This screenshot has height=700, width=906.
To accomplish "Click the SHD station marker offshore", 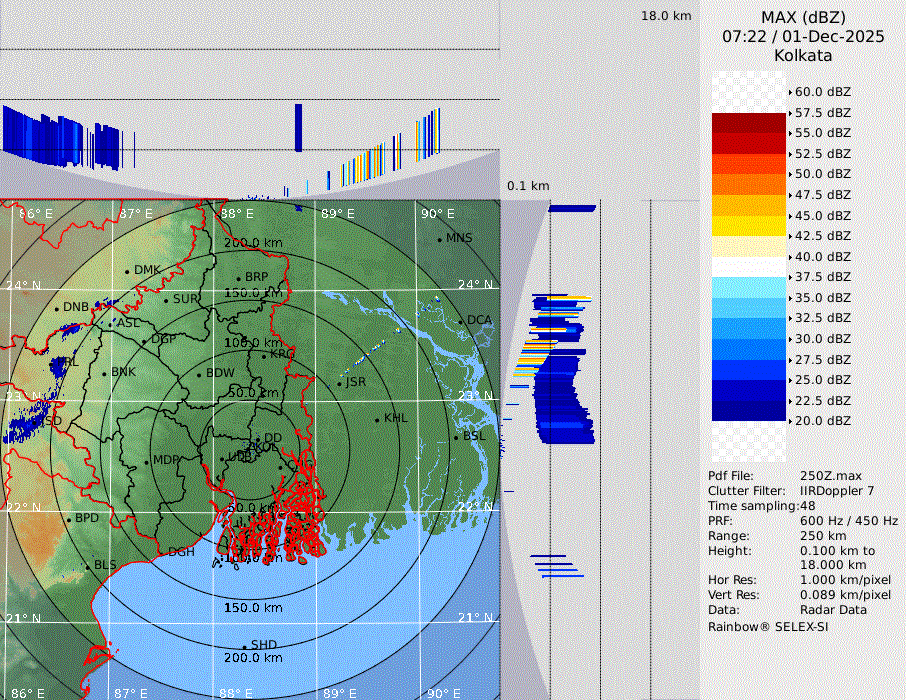I will [x=244, y=646].
